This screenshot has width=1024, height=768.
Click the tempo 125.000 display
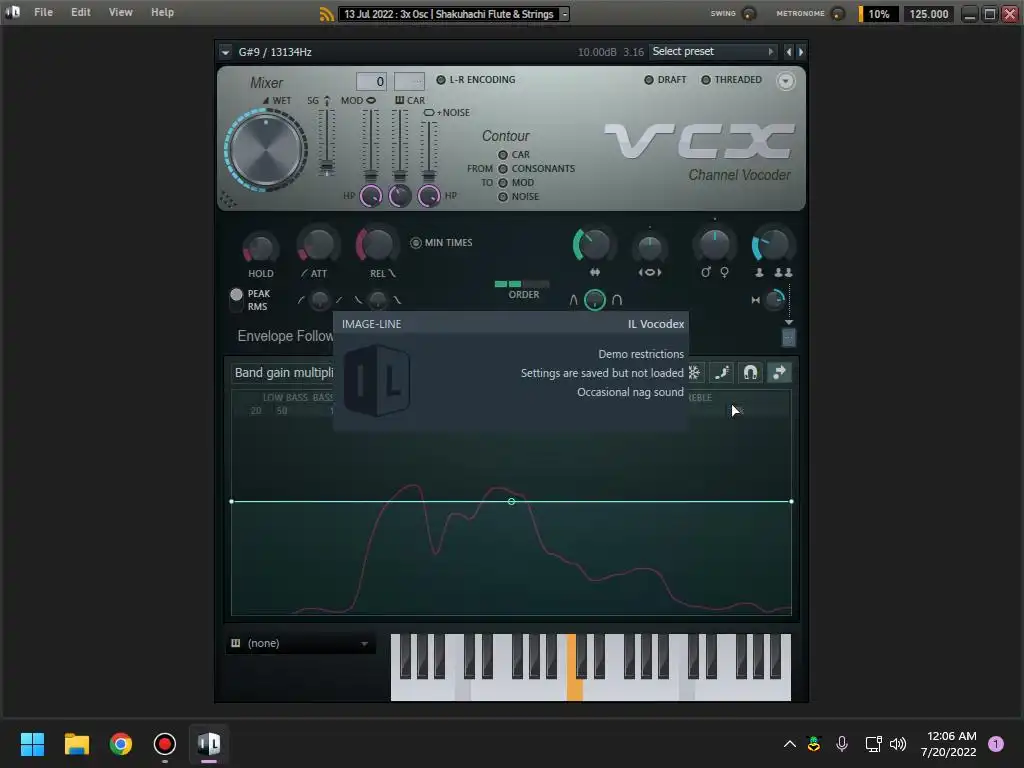click(x=929, y=14)
